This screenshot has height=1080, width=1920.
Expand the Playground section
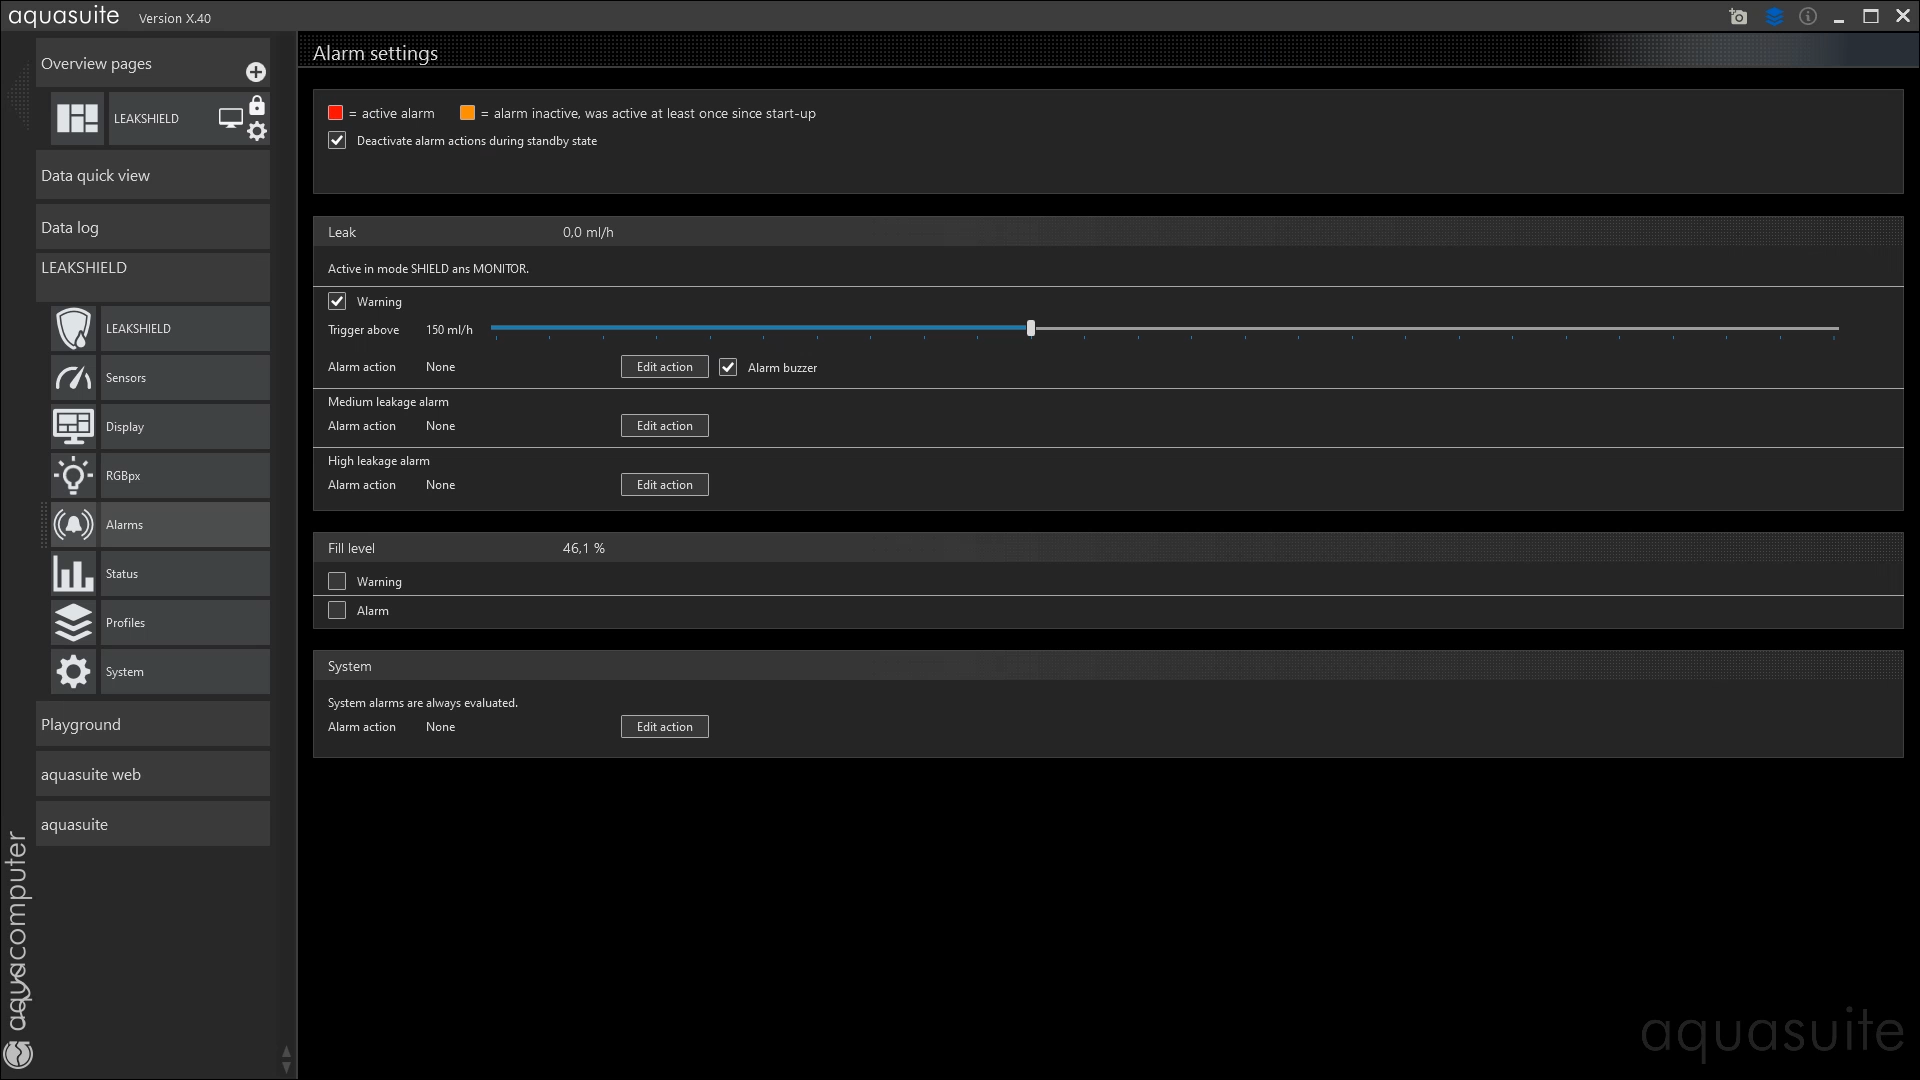click(153, 724)
